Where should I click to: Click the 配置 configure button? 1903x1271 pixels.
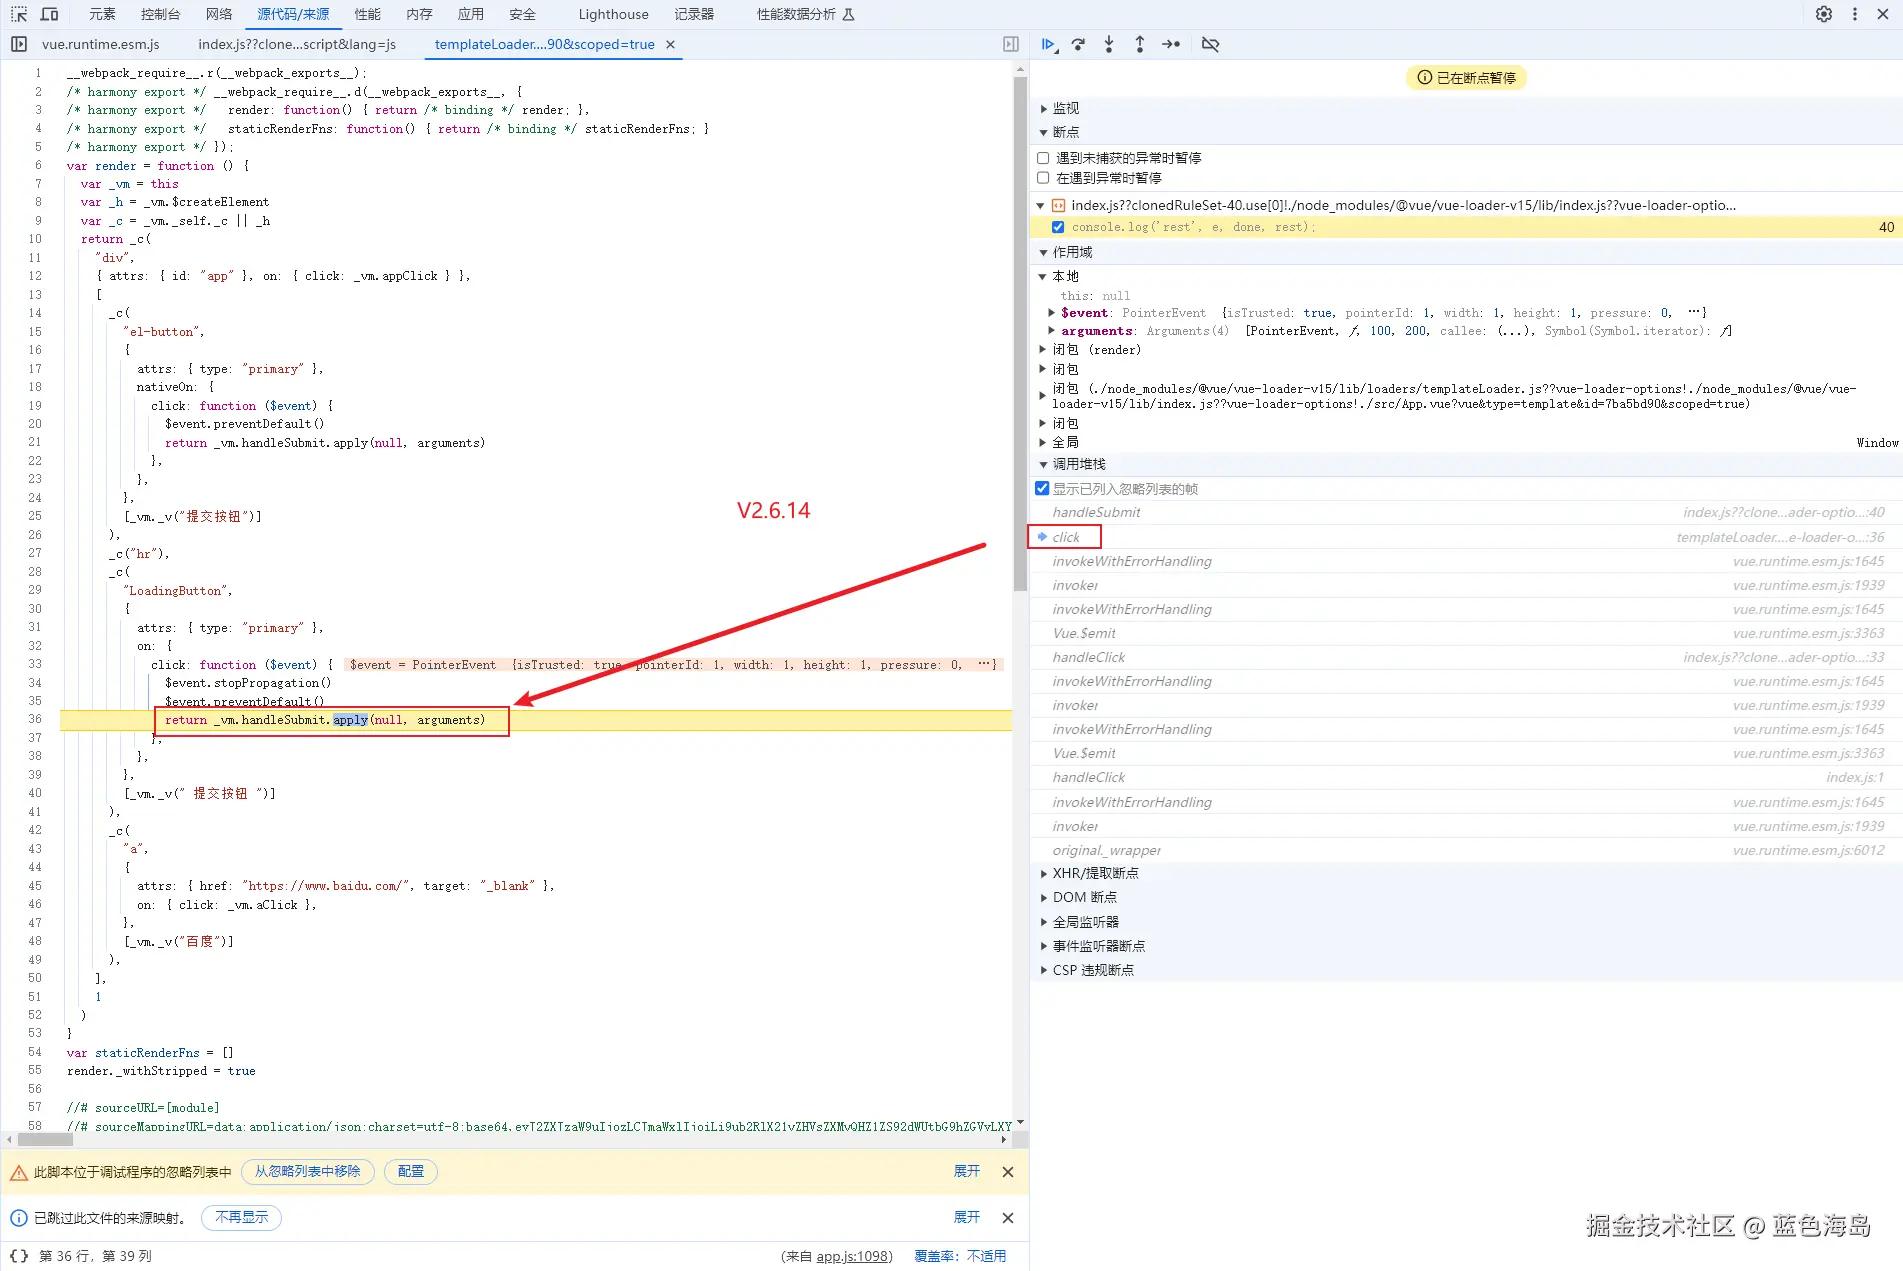tap(411, 1172)
